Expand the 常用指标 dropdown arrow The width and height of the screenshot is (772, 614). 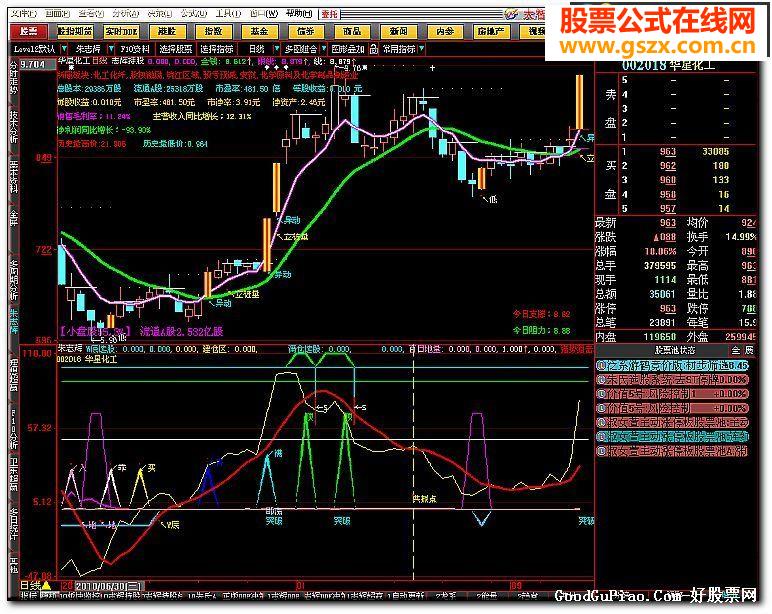tap(421, 49)
